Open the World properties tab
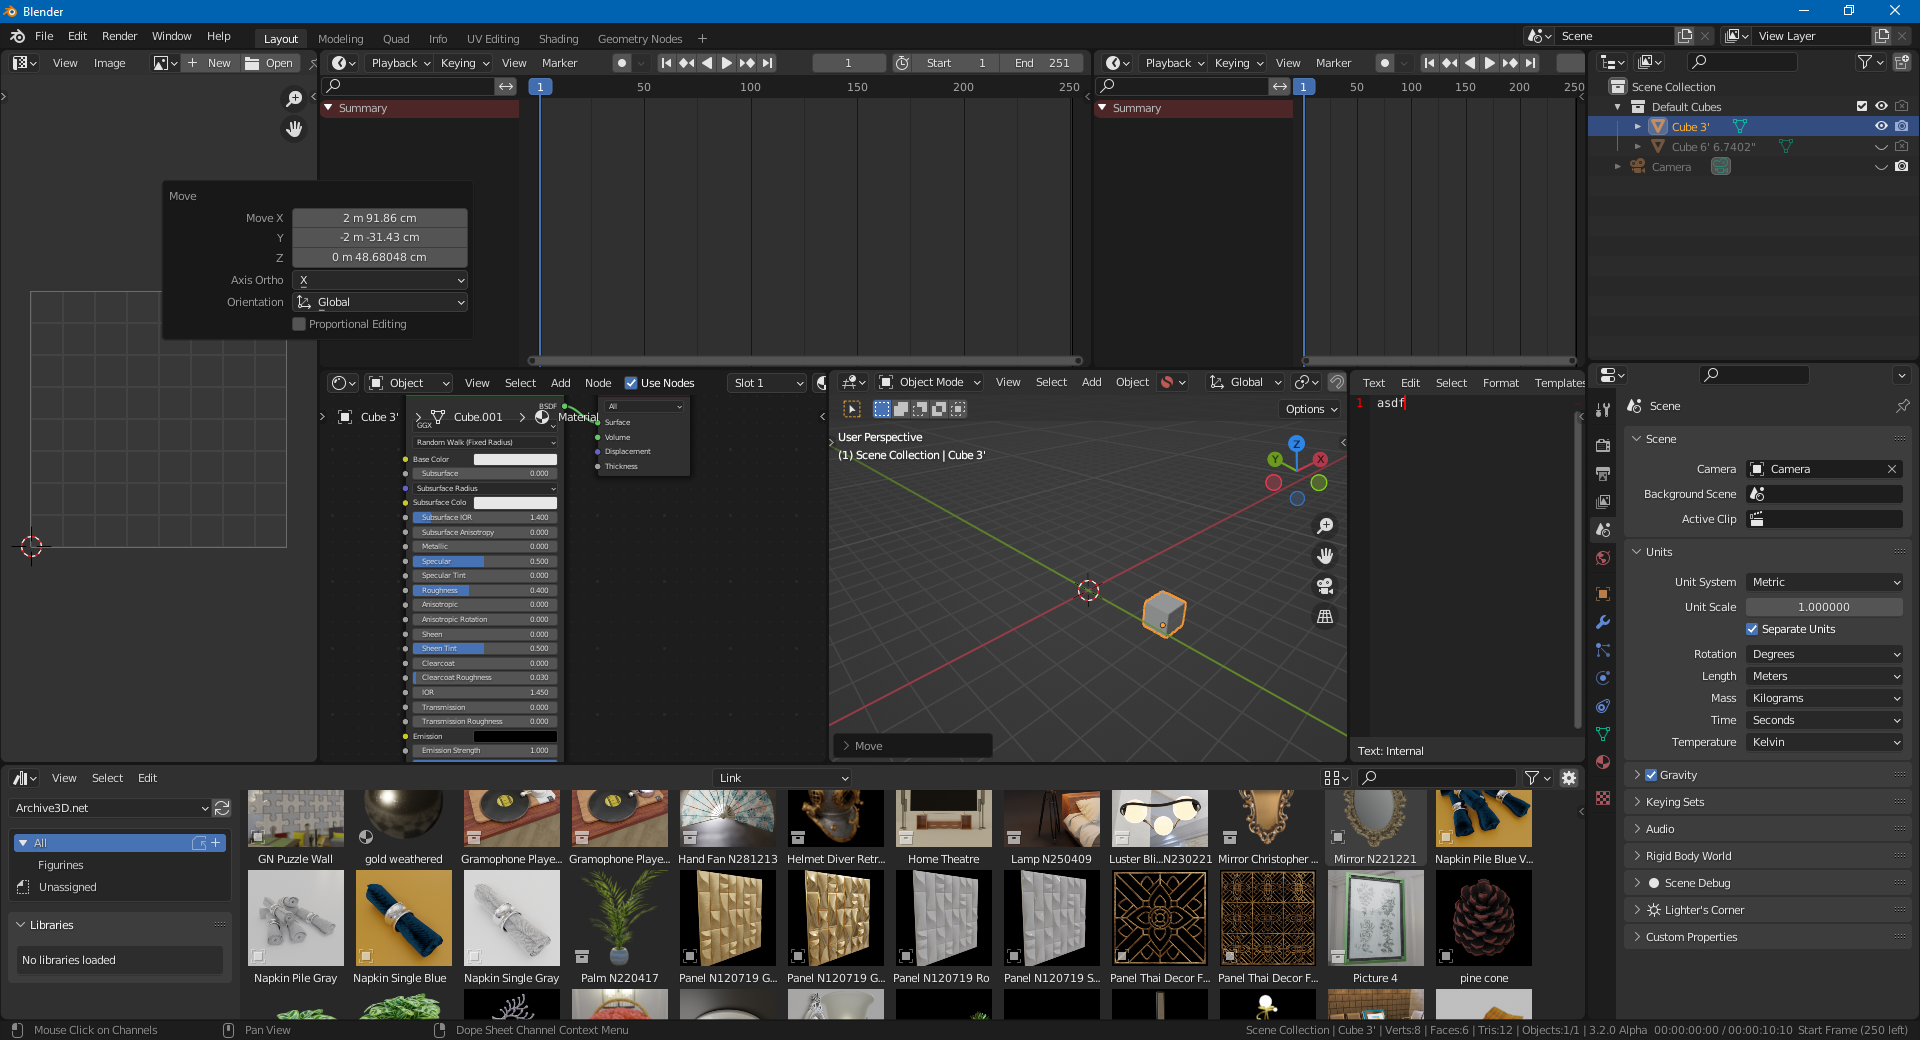1920x1040 pixels. click(1603, 558)
